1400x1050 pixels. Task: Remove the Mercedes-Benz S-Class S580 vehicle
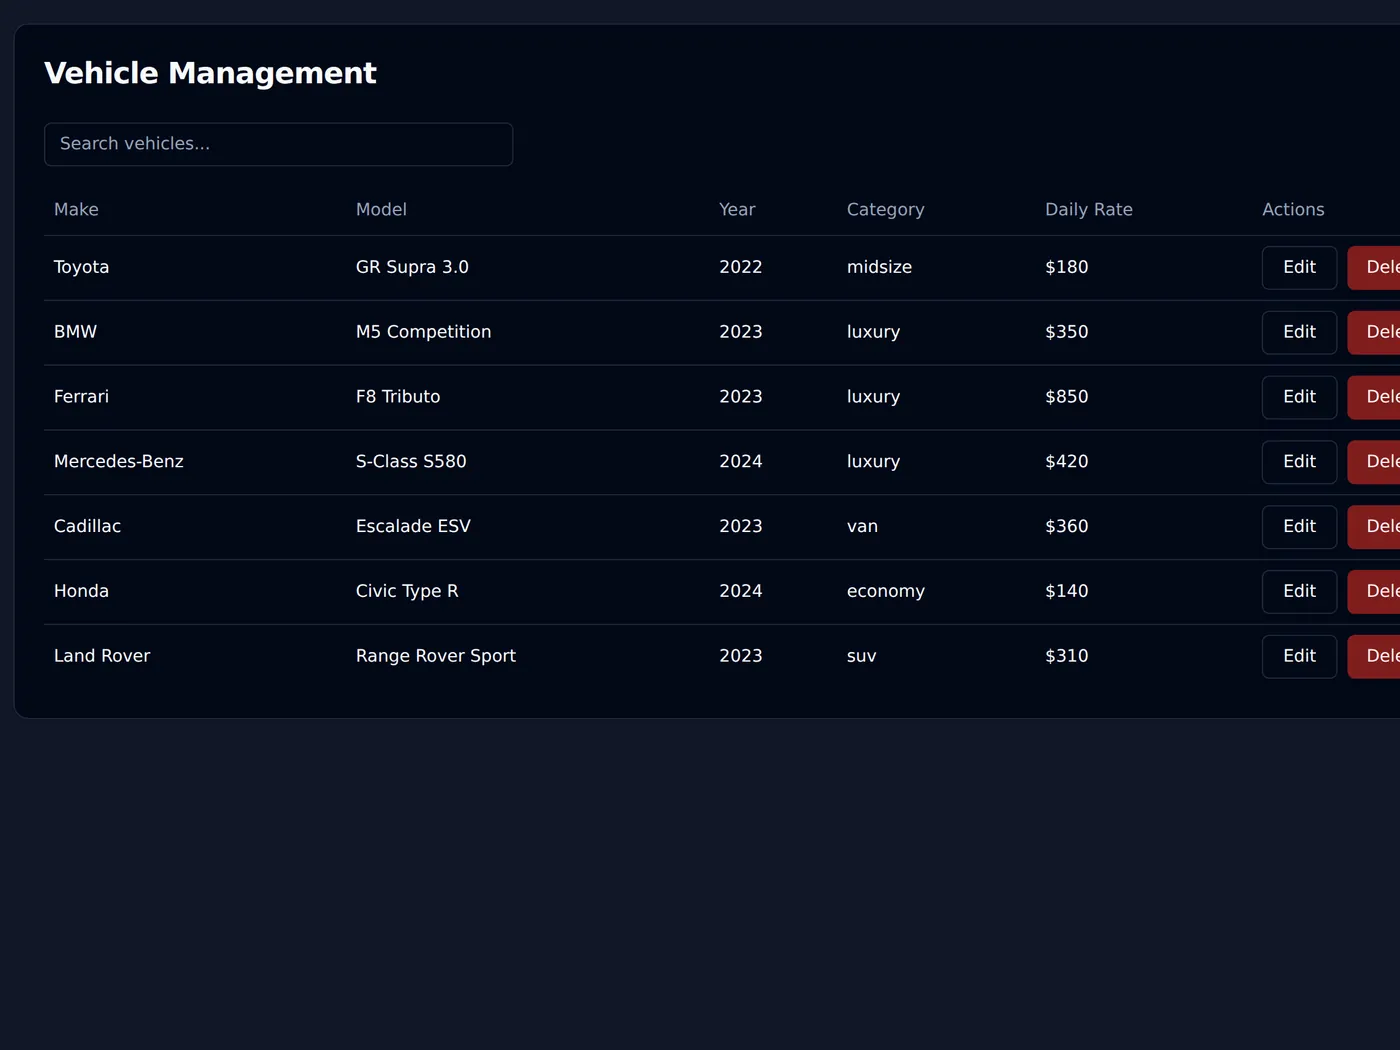[1375, 463]
